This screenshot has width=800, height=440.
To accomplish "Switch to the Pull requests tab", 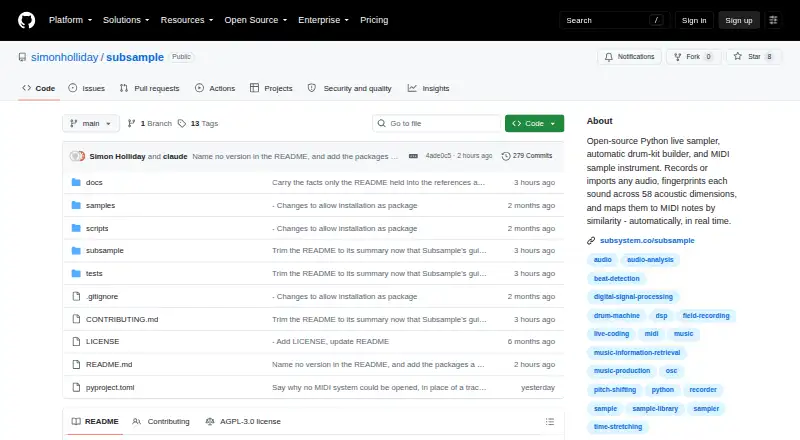I will tap(149, 88).
